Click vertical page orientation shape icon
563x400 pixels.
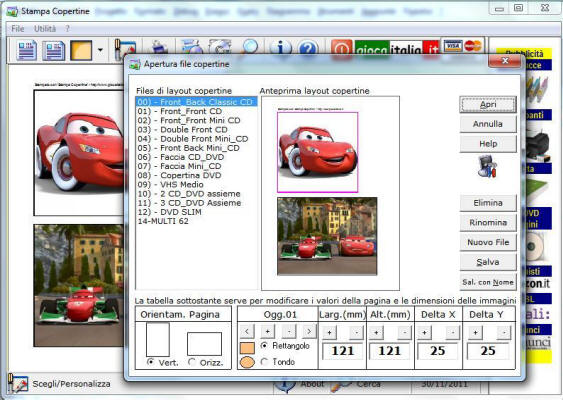158,339
